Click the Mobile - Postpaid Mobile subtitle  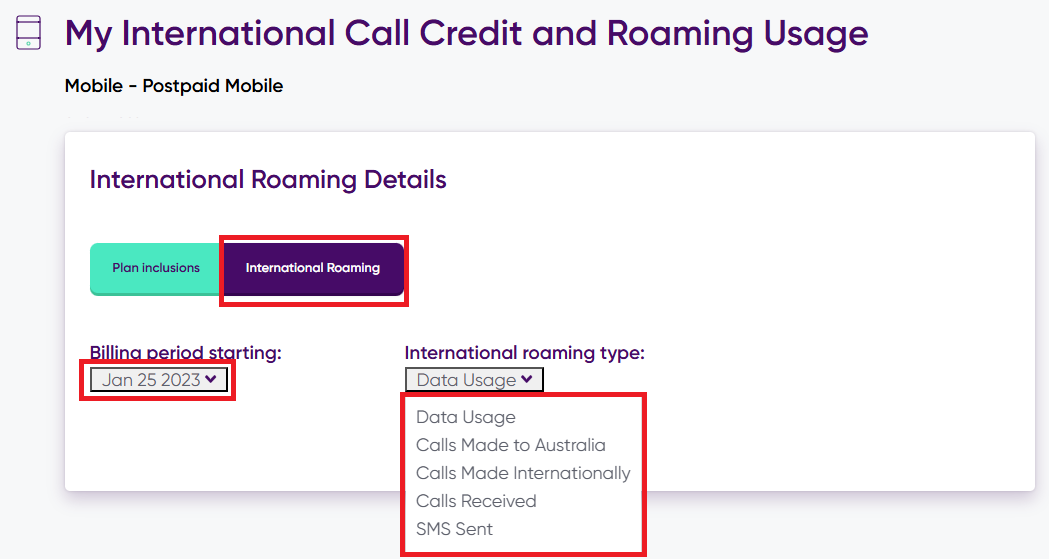174,86
